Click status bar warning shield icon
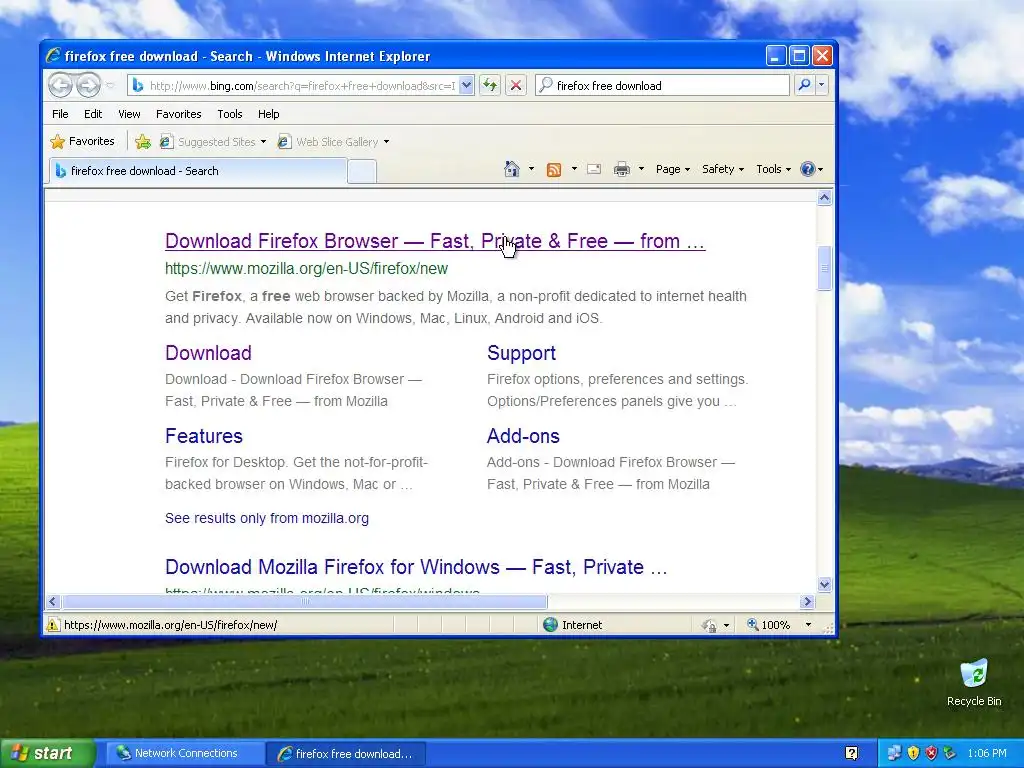The image size is (1024, 768). 53,624
